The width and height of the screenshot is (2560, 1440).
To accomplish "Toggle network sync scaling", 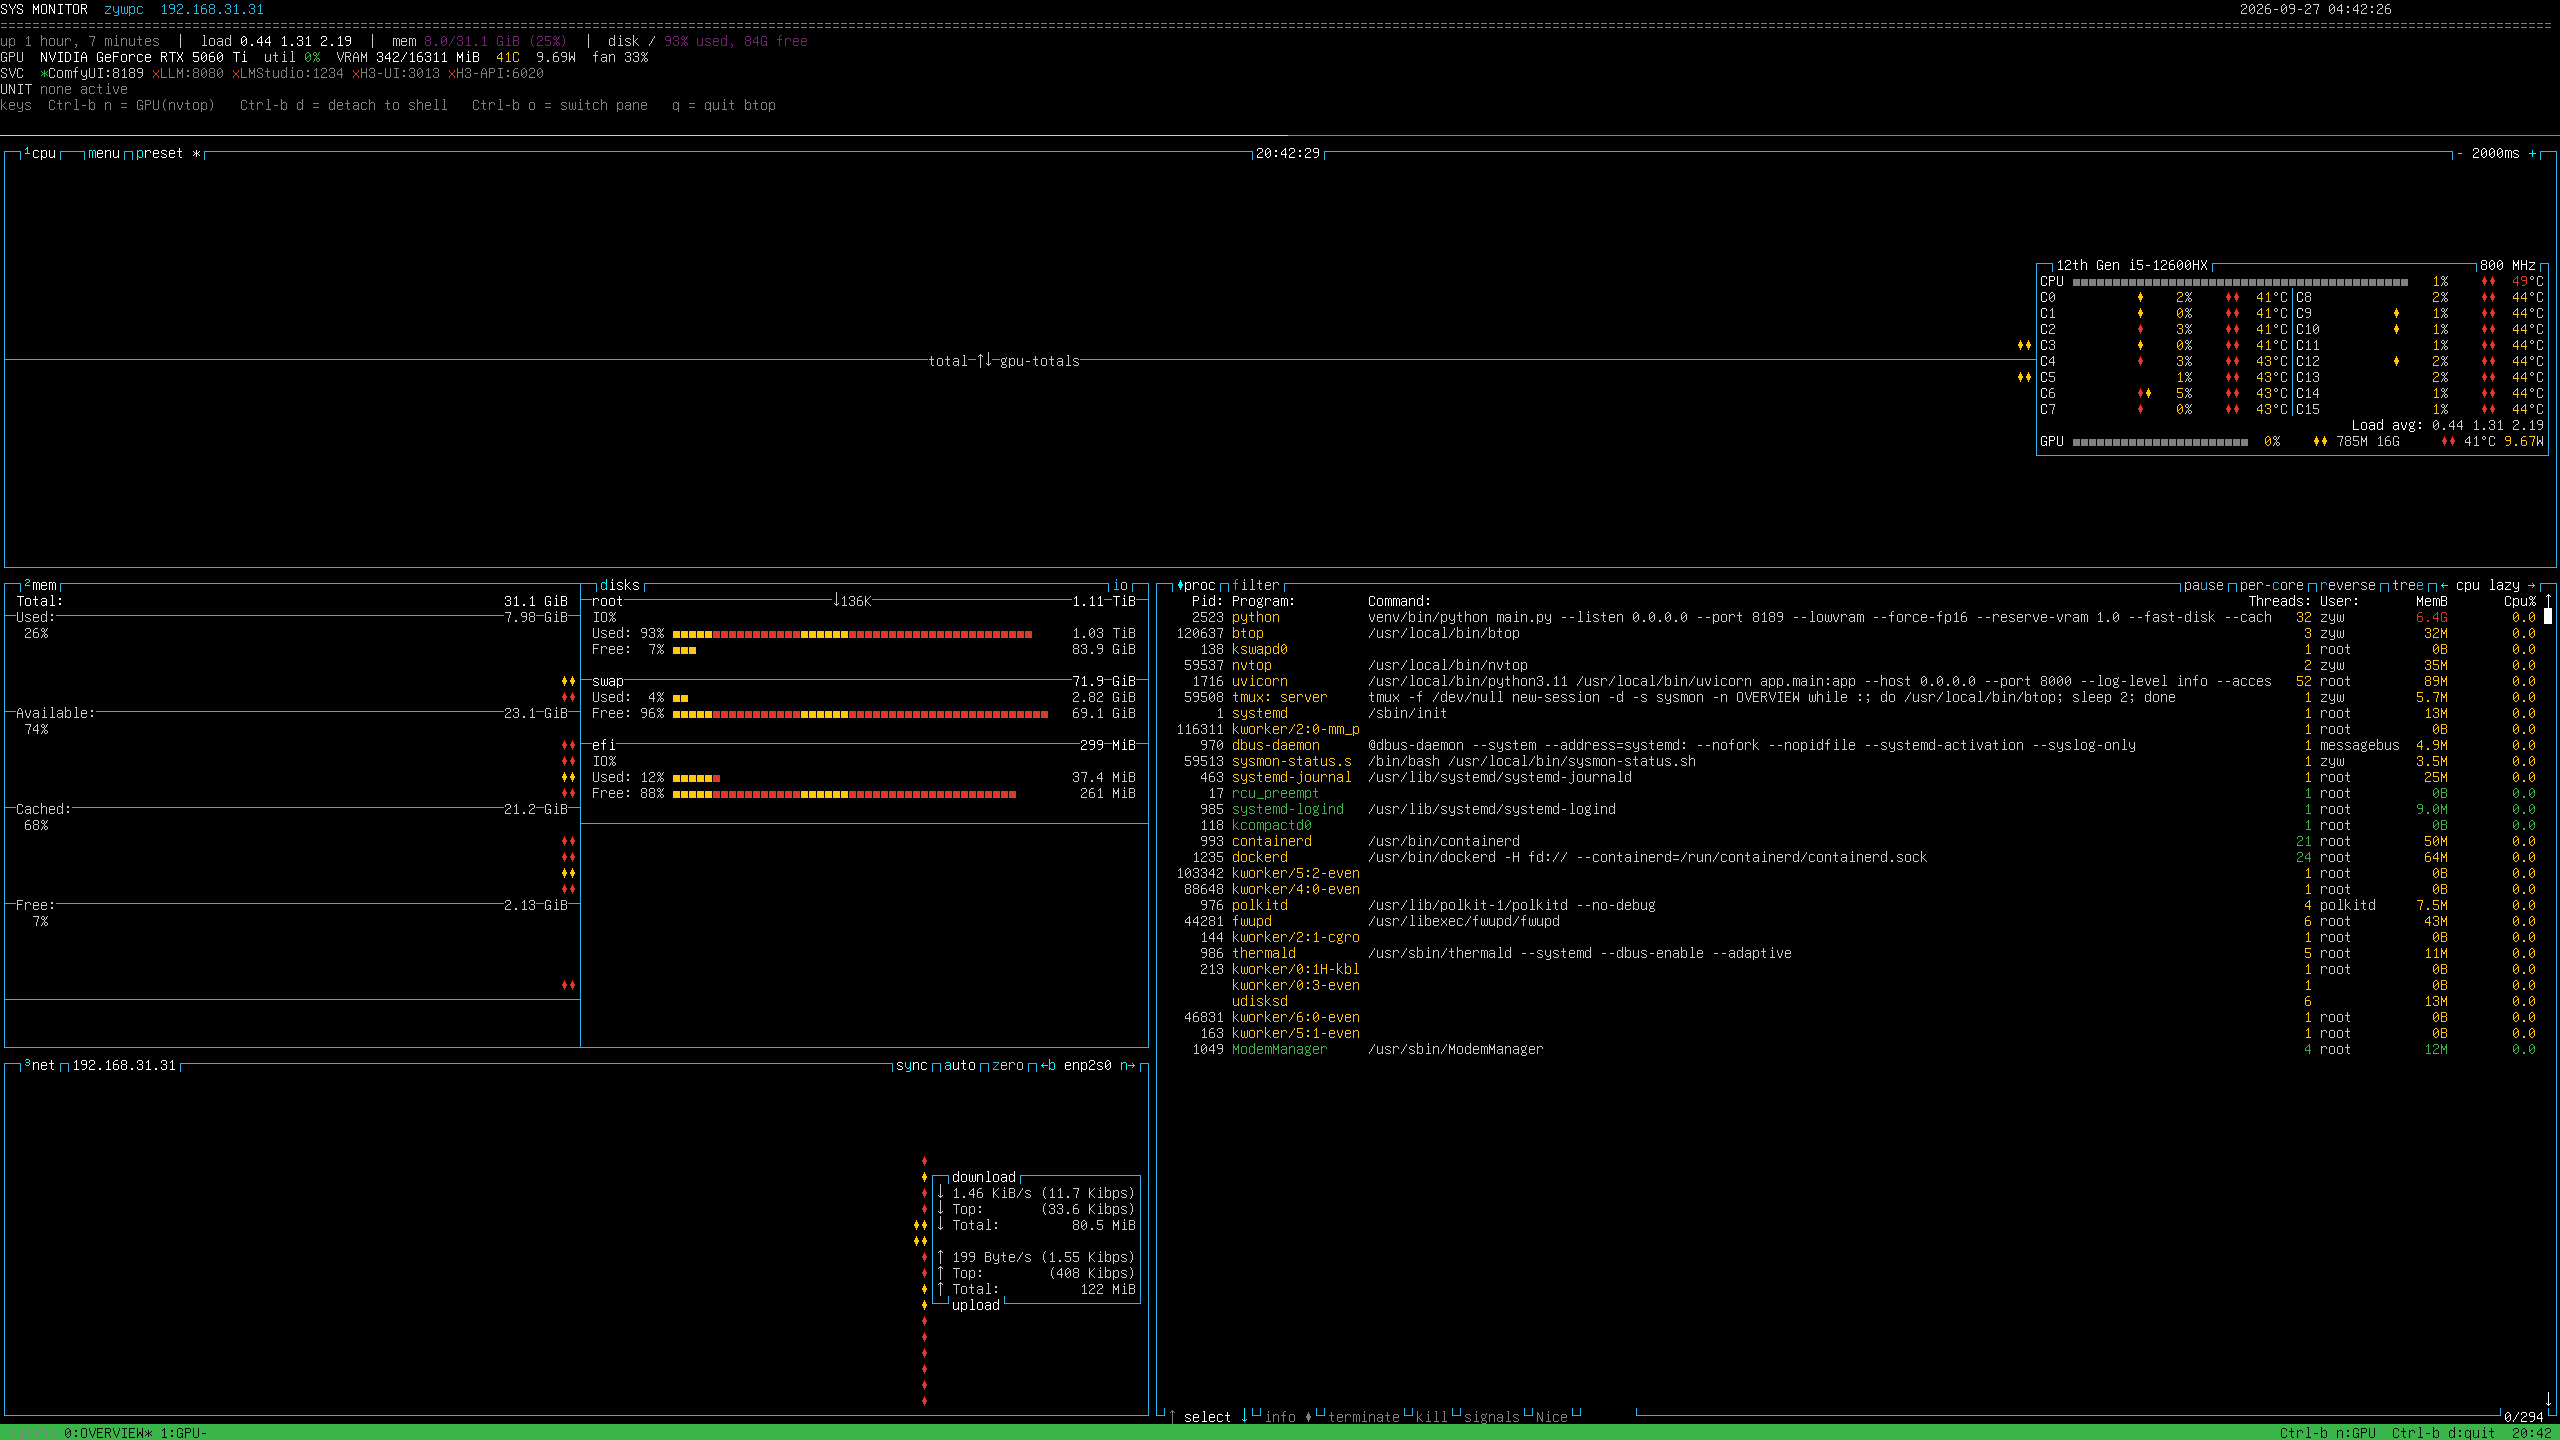I will coord(912,1065).
